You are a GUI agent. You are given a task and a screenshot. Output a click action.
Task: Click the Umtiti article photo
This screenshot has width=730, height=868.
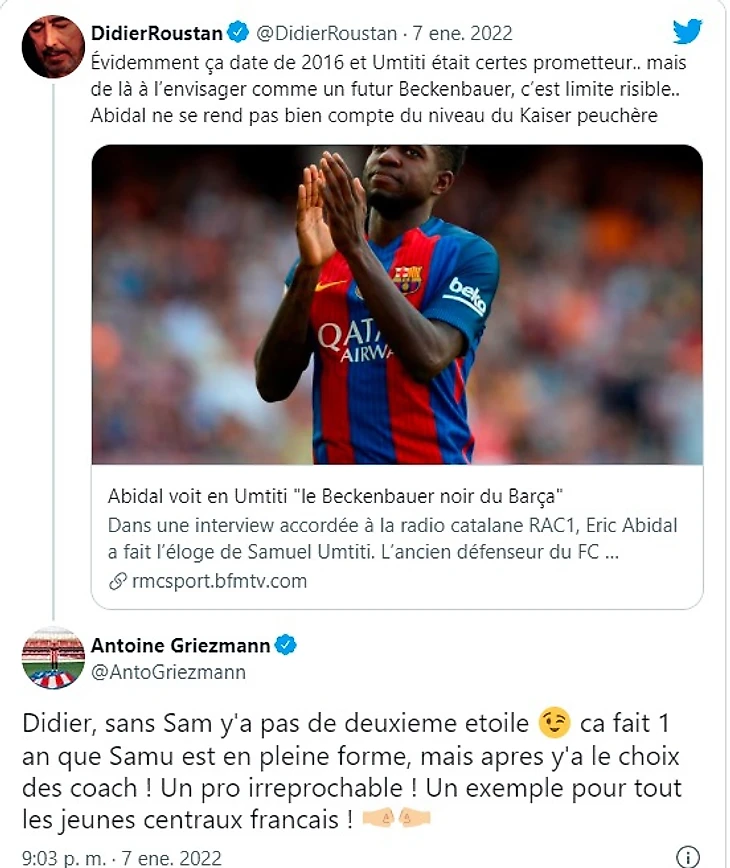click(397, 305)
